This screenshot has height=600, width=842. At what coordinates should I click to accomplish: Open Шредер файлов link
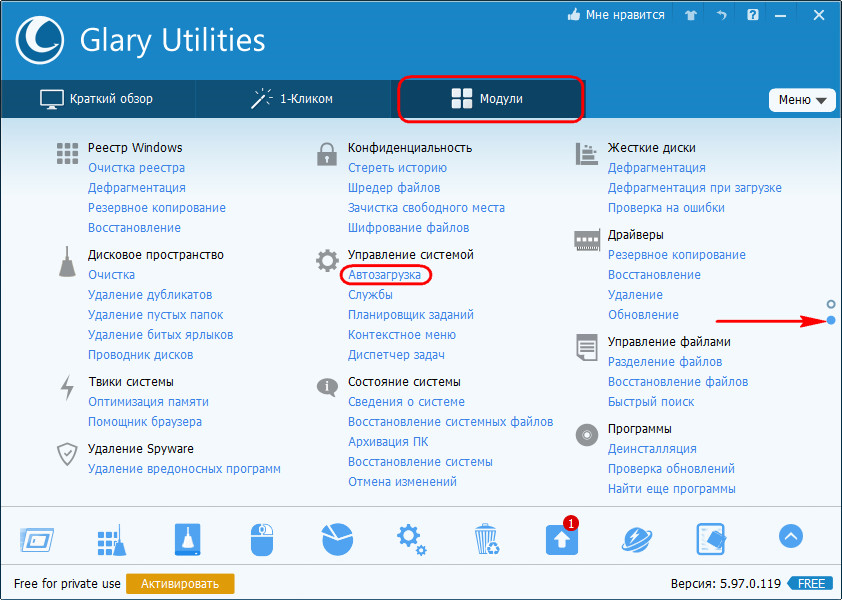click(394, 188)
